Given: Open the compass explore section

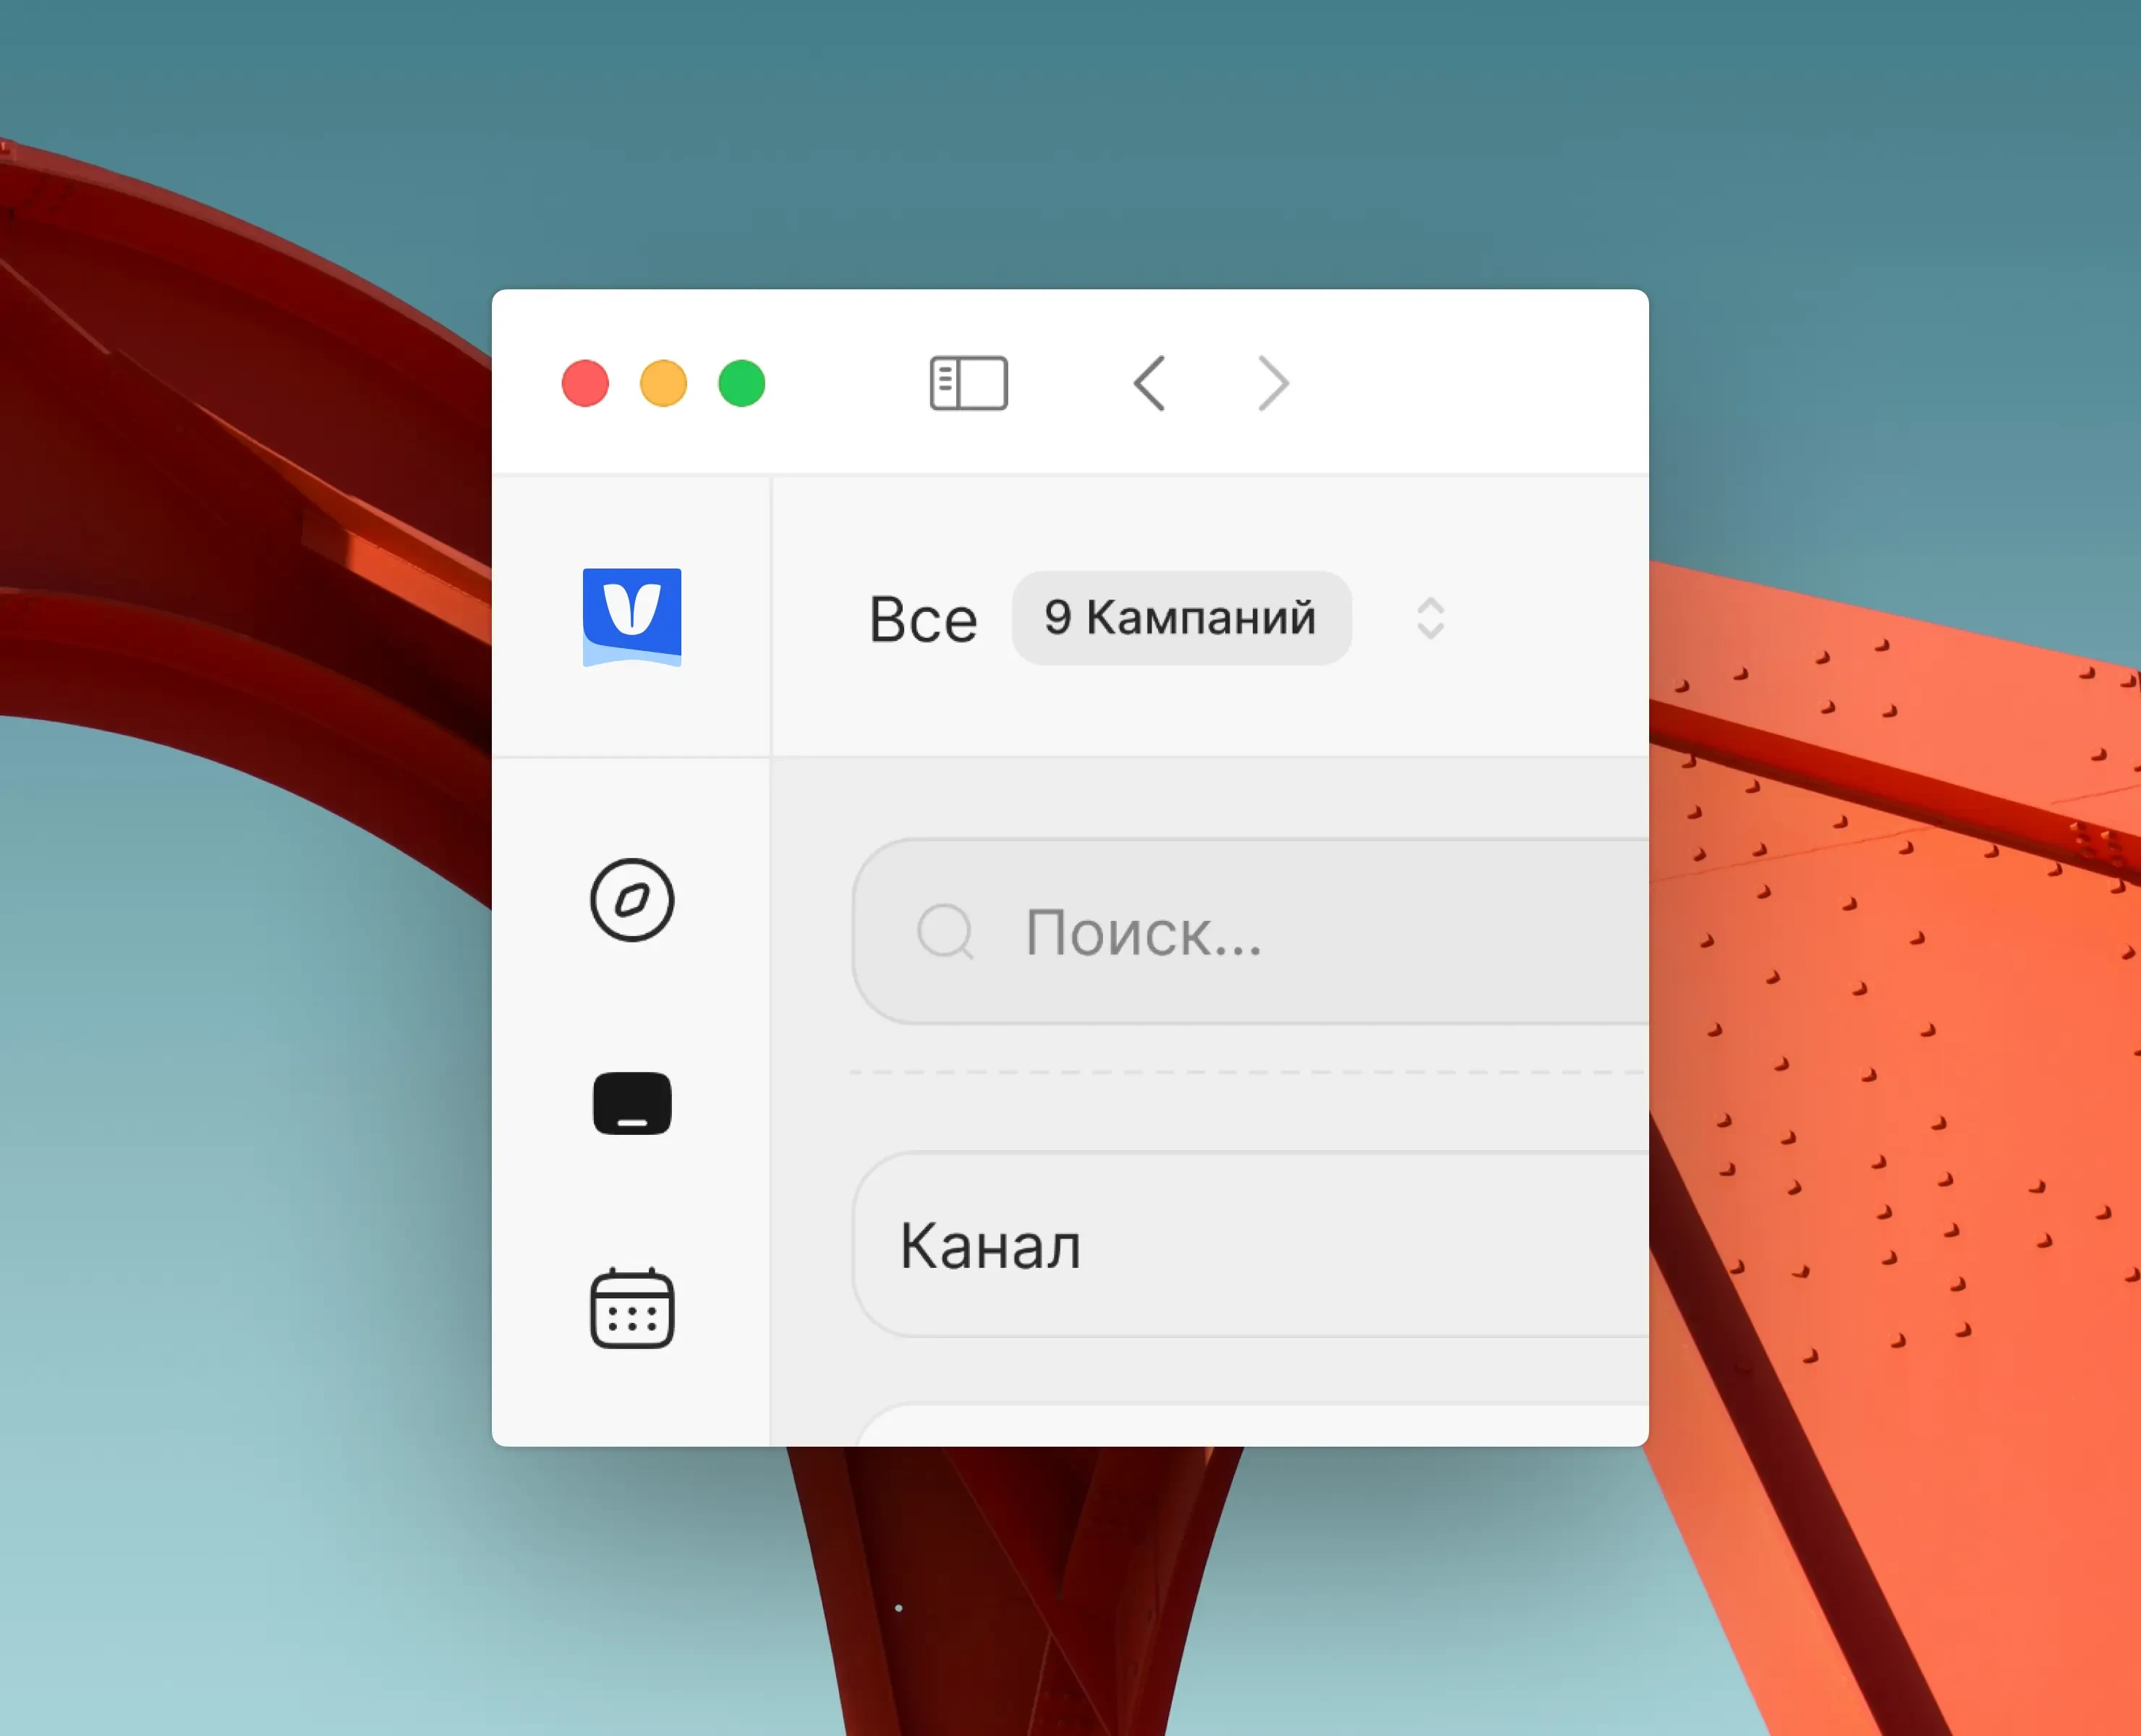Looking at the screenshot, I should [x=632, y=900].
